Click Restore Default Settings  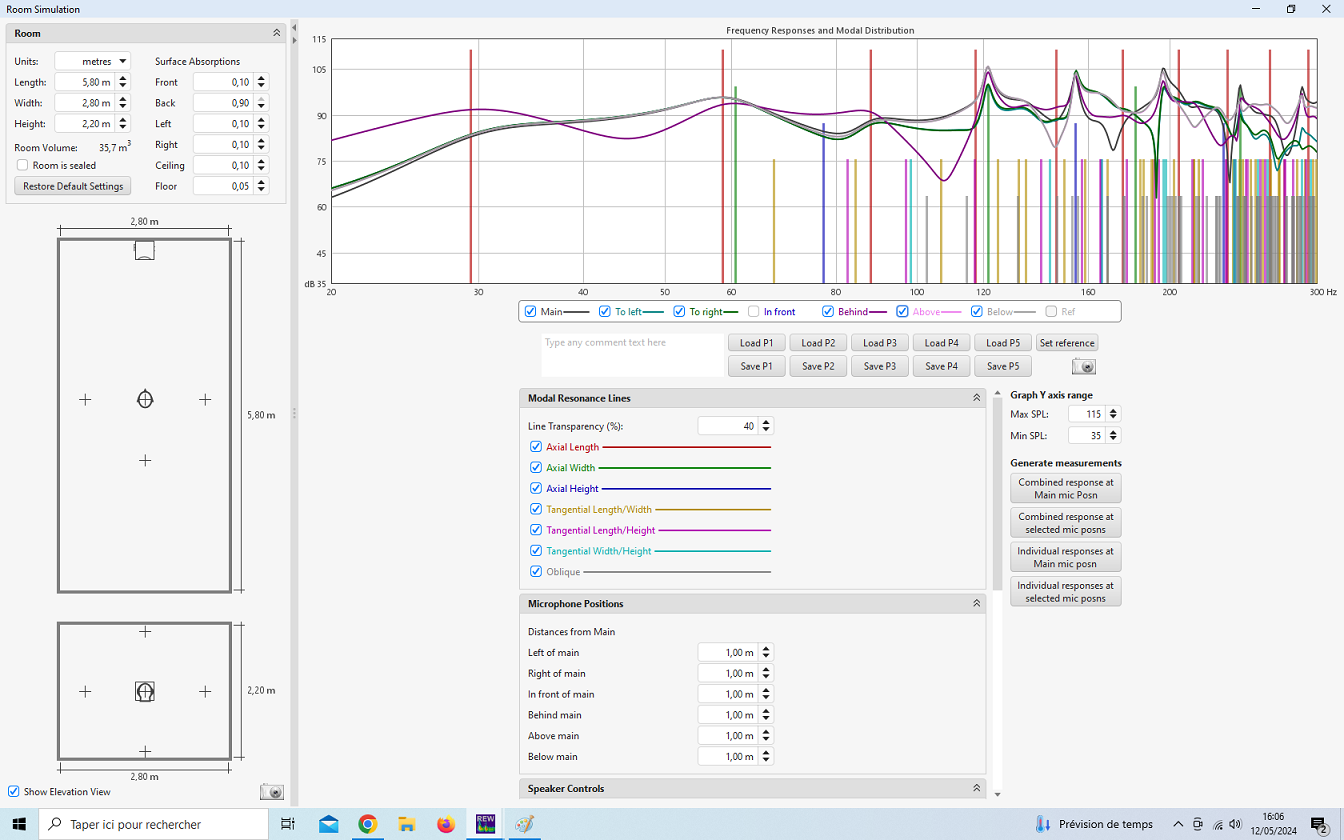73,186
